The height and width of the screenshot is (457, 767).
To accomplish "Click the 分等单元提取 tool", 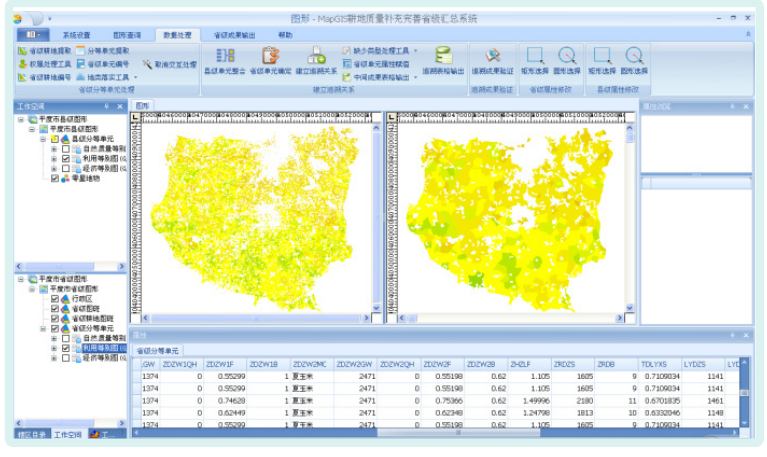I will pyautogui.click(x=104, y=50).
